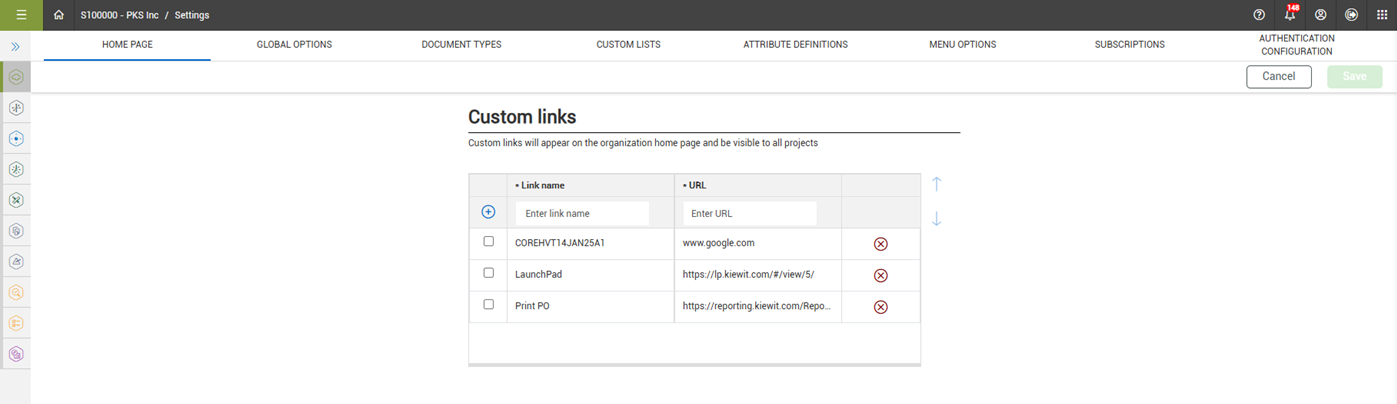1397x404 pixels.
Task: Check the Print PO row checkbox
Action: point(488,304)
